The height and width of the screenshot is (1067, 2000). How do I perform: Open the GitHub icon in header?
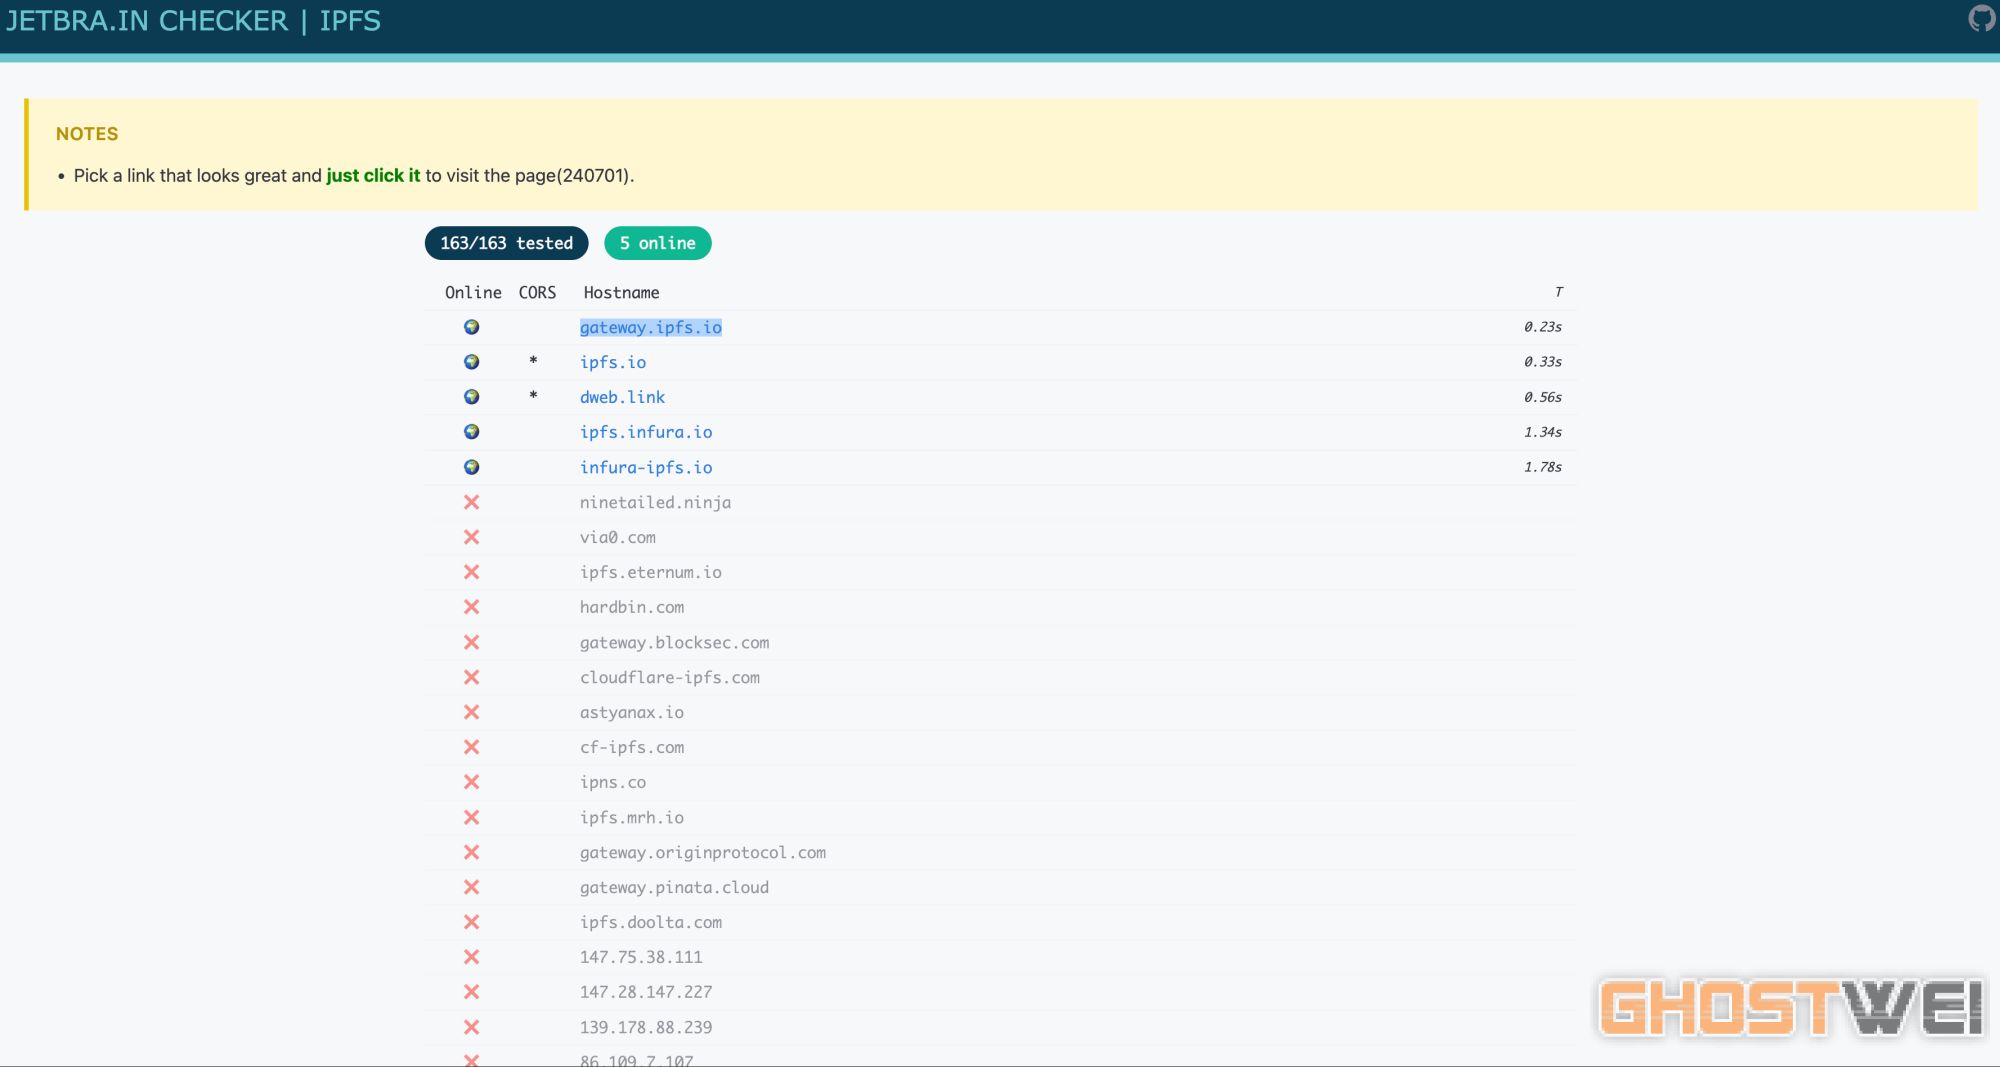pos(1982,19)
